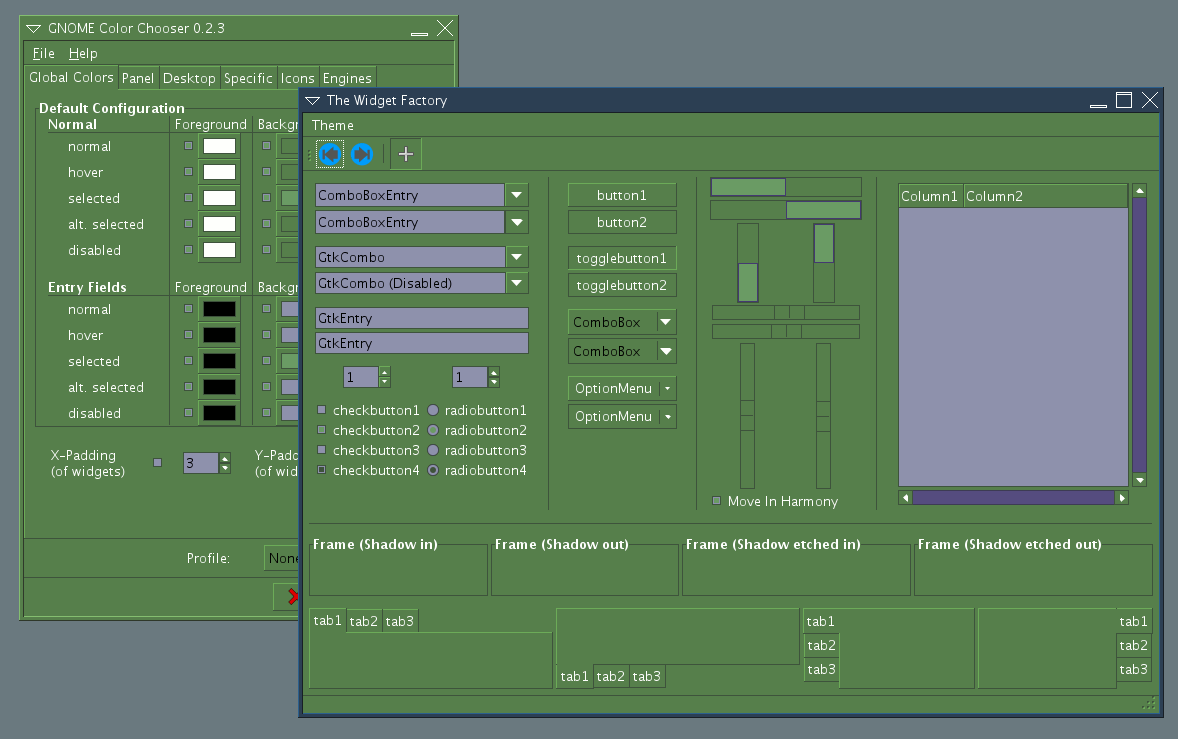Select radiobutton3
The height and width of the screenshot is (739, 1178).
click(x=433, y=450)
